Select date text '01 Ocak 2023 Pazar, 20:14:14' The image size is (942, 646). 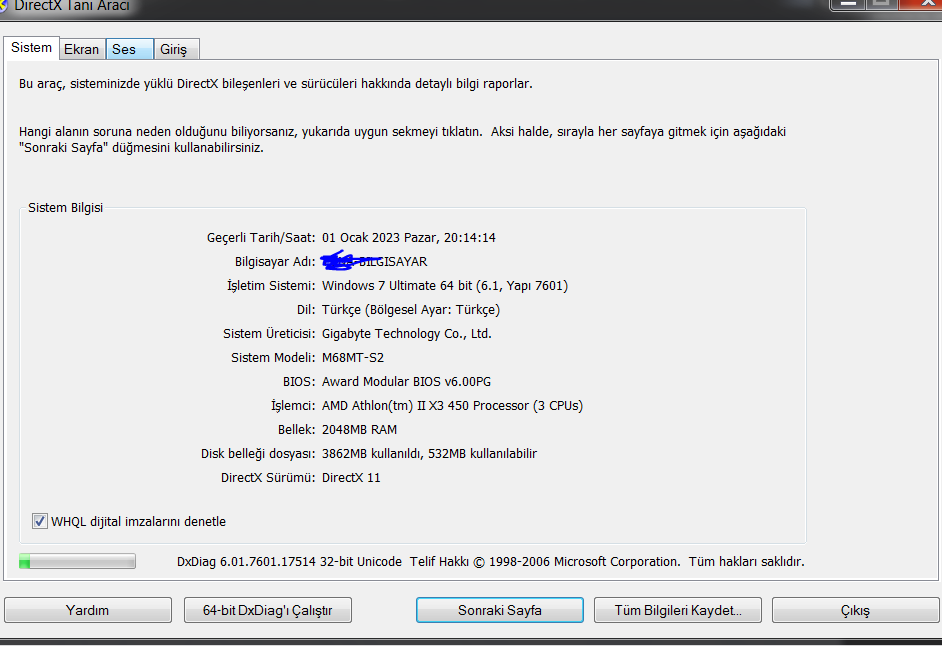coord(409,237)
